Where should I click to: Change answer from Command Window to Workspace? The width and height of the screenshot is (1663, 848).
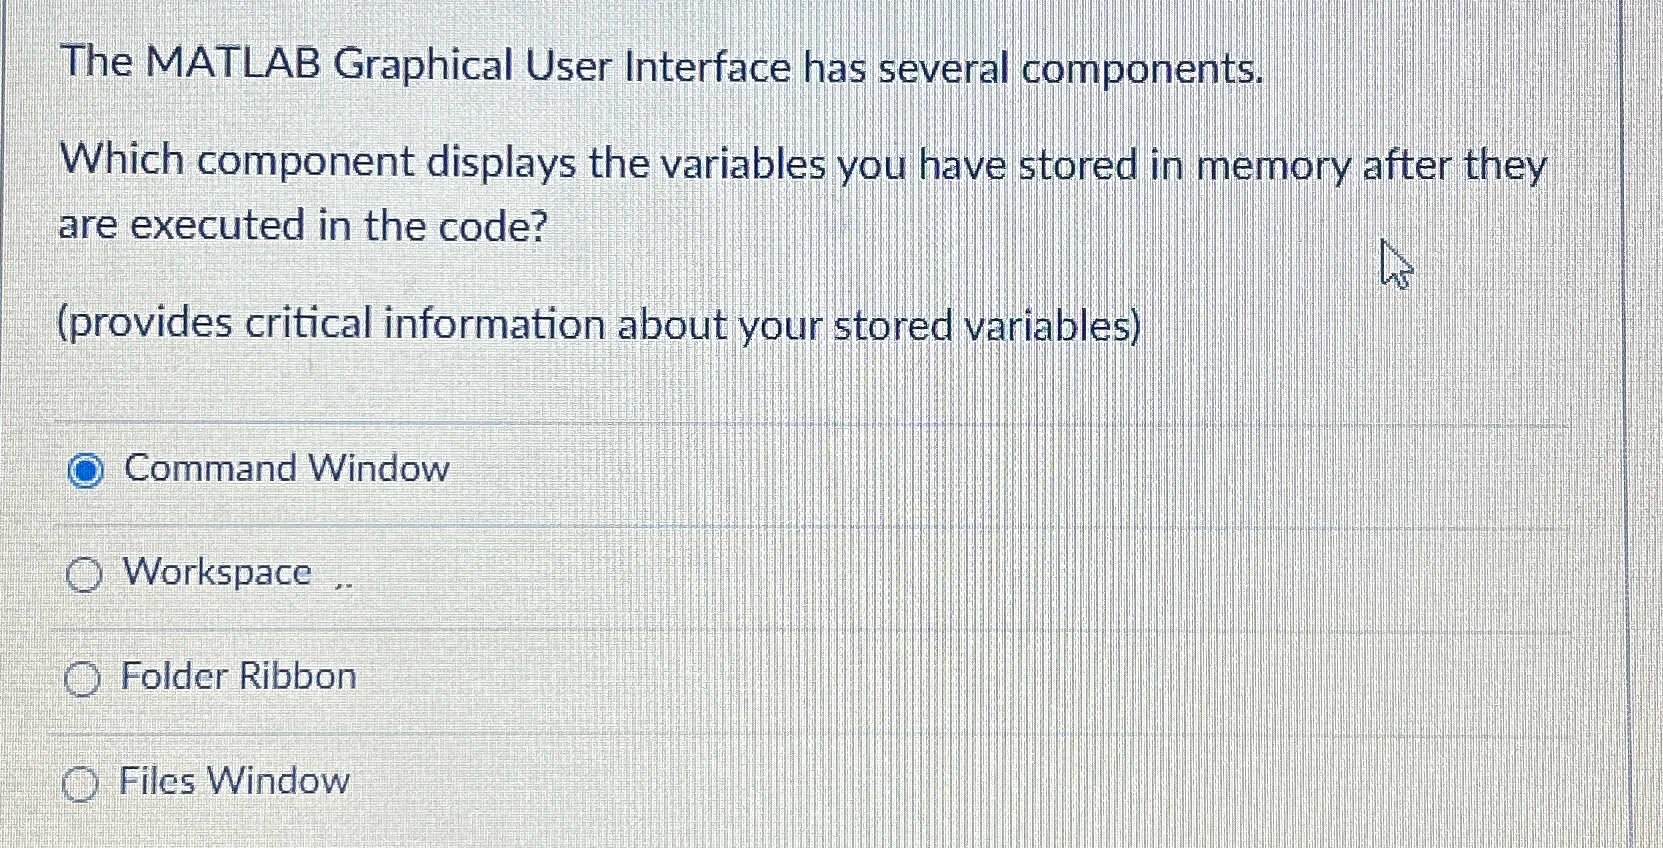(x=84, y=573)
